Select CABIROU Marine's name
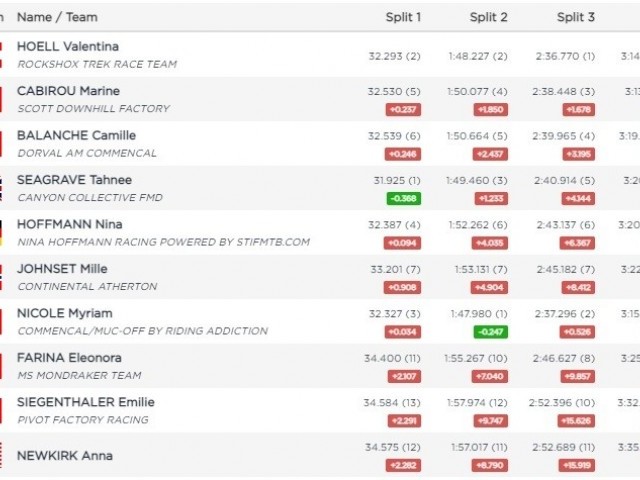The height and width of the screenshot is (480, 640). (x=66, y=91)
